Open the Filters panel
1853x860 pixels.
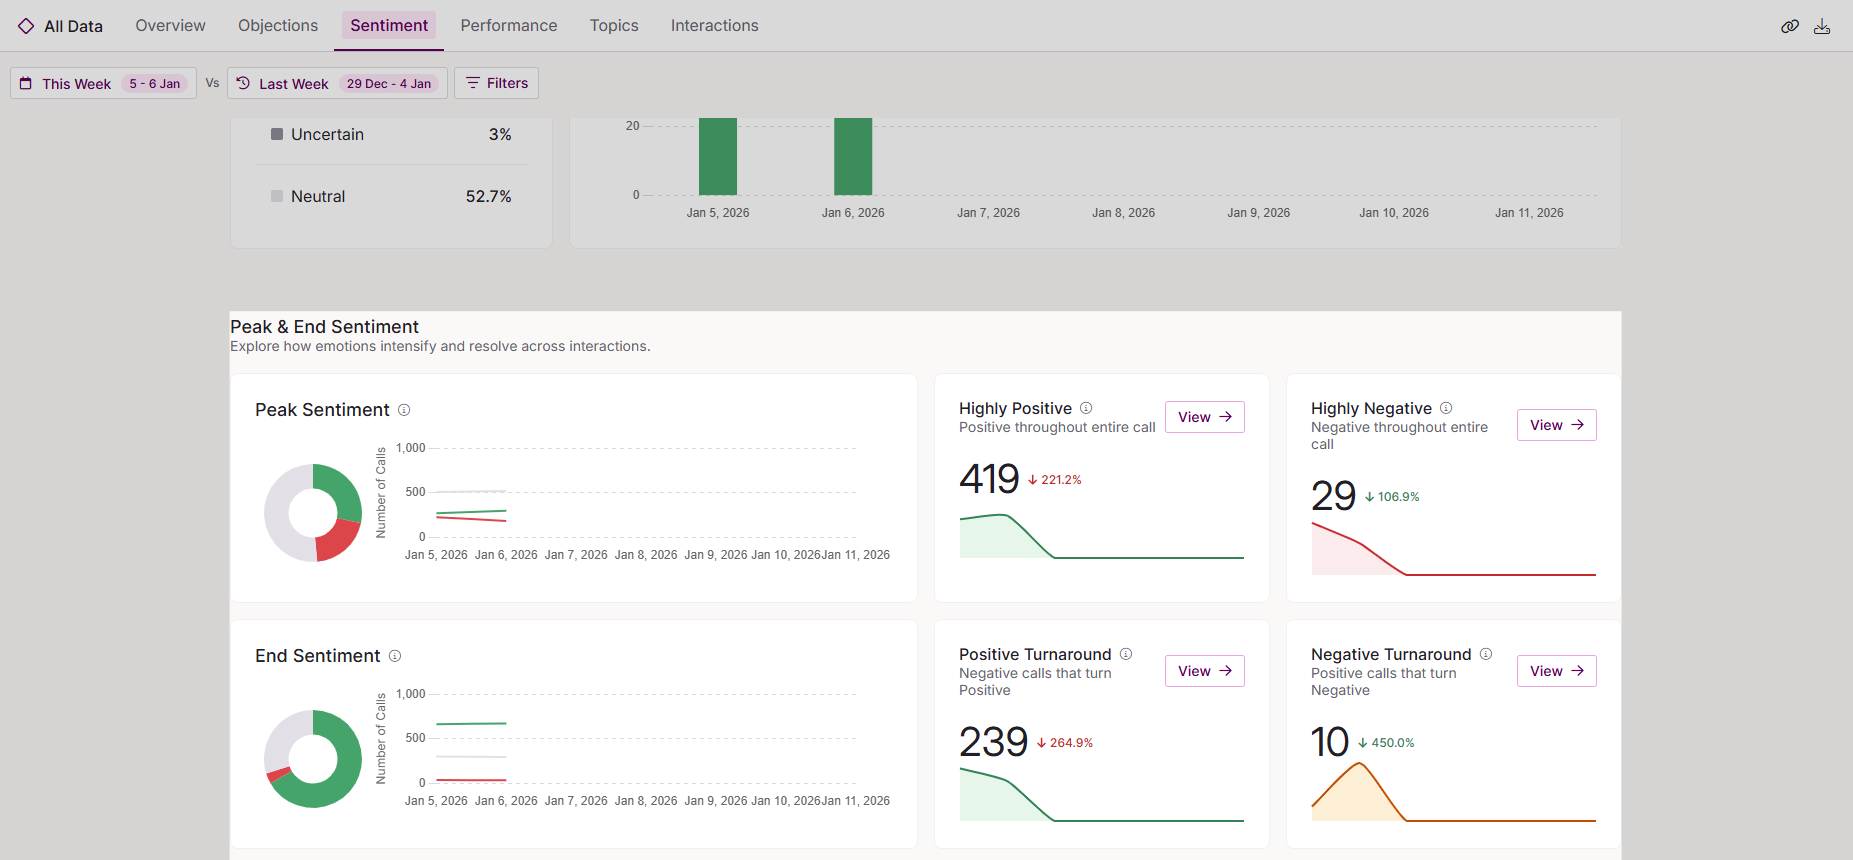[x=496, y=83]
